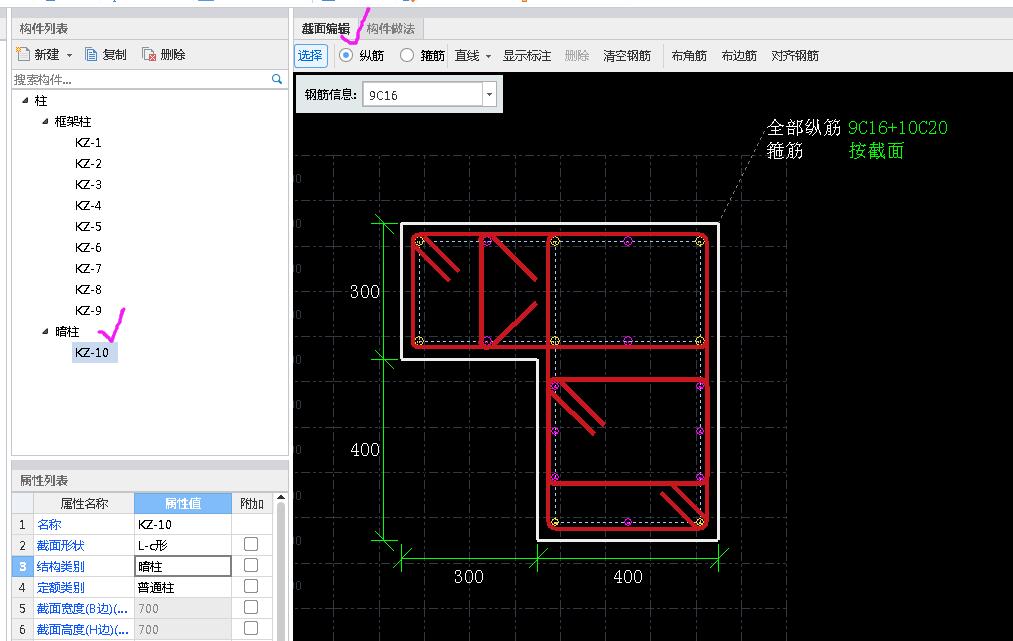The height and width of the screenshot is (641, 1013).
Task: Click the 复制 (Copy) icon
Action: 91,54
